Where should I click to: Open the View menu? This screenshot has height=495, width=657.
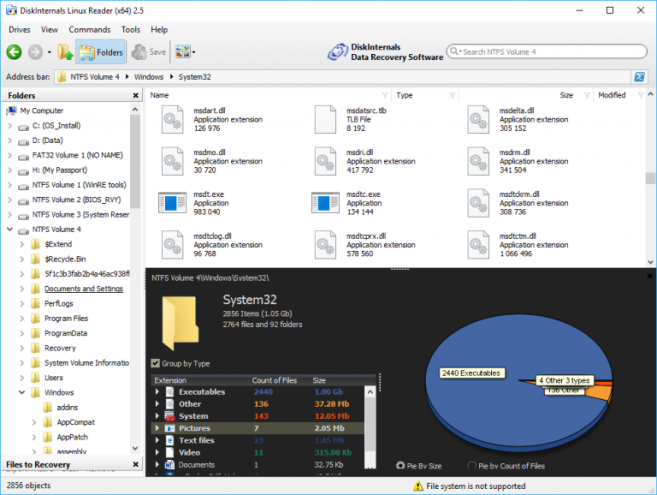[x=49, y=30]
